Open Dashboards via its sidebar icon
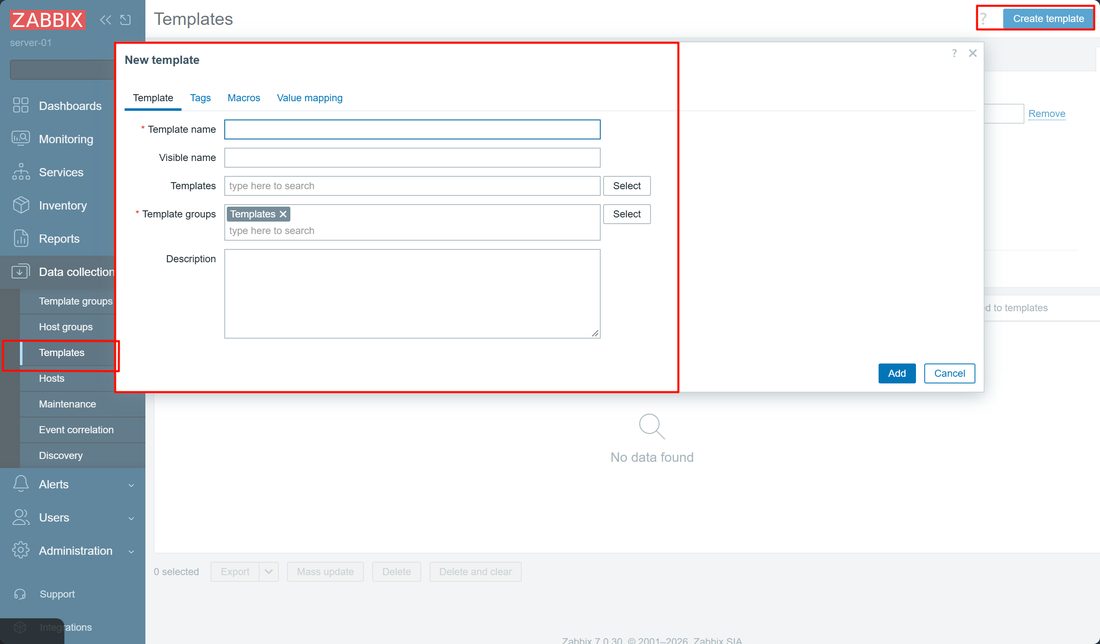The image size is (1100, 644). [x=21, y=105]
